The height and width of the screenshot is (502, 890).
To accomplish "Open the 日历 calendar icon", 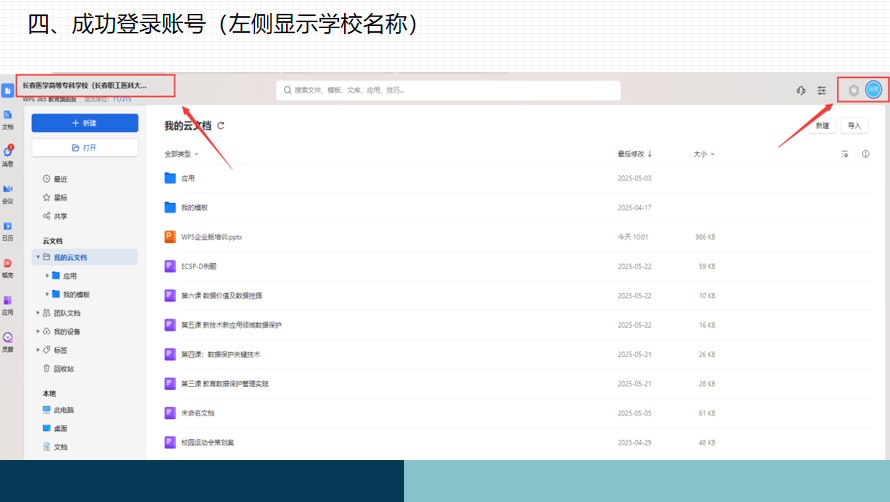I will click(x=7, y=231).
